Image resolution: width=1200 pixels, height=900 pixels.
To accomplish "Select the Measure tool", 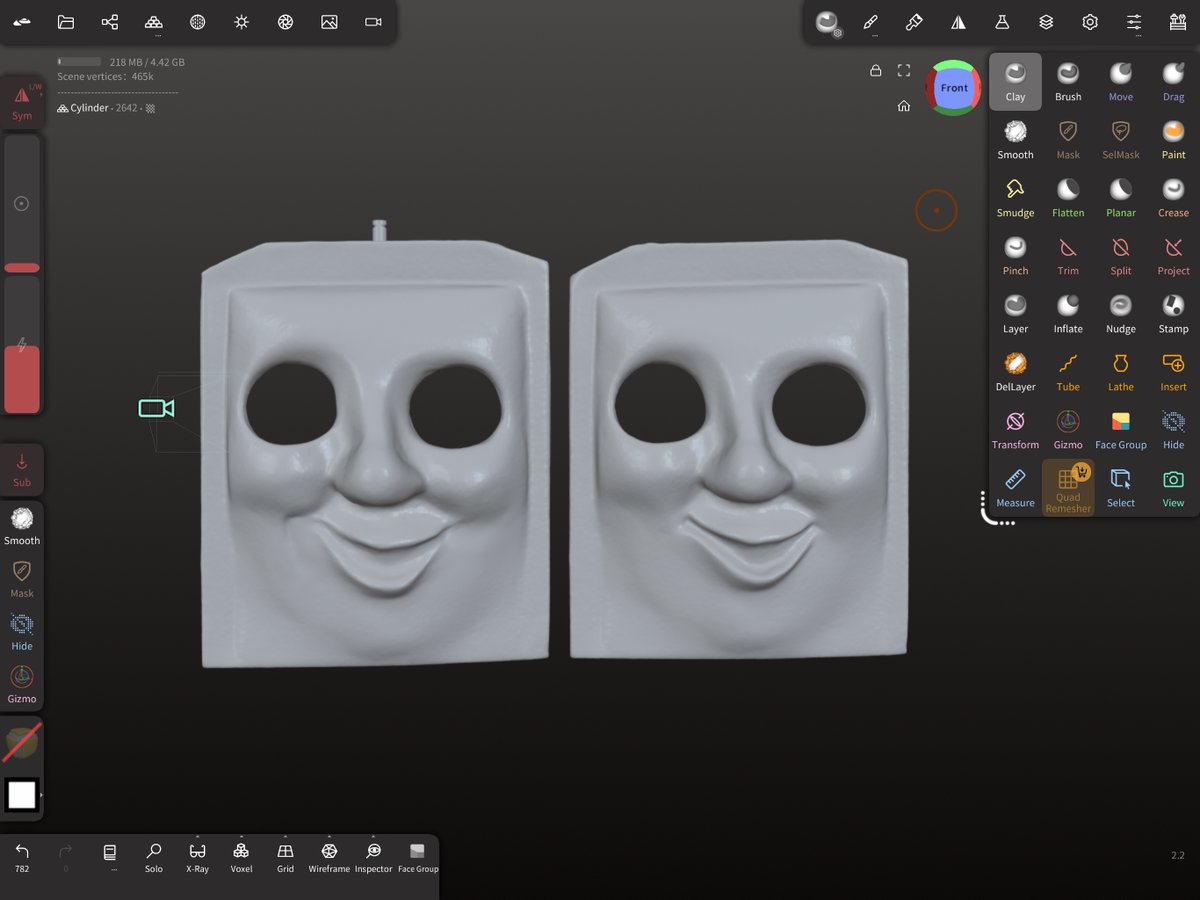I will click(x=1015, y=487).
